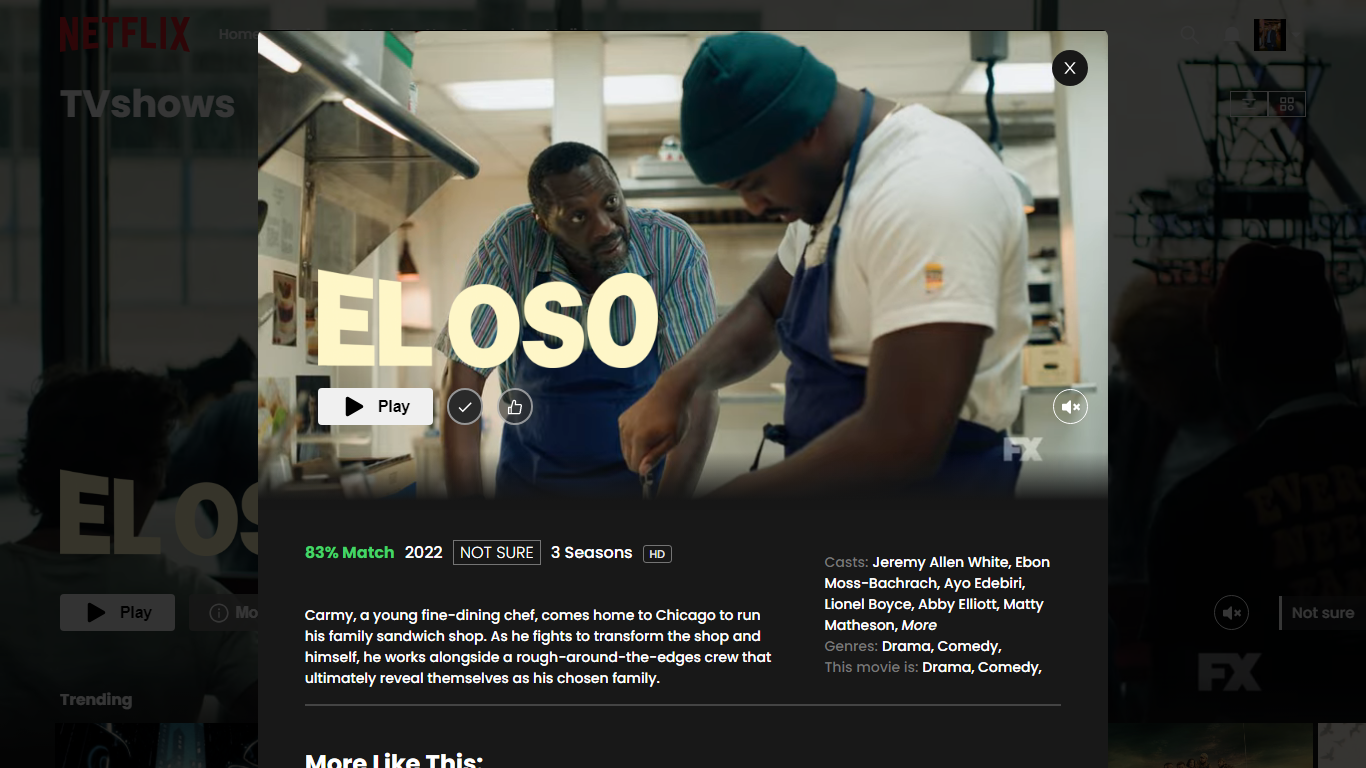Go to the Netflix logo home
The image size is (1366, 768).
124,34
